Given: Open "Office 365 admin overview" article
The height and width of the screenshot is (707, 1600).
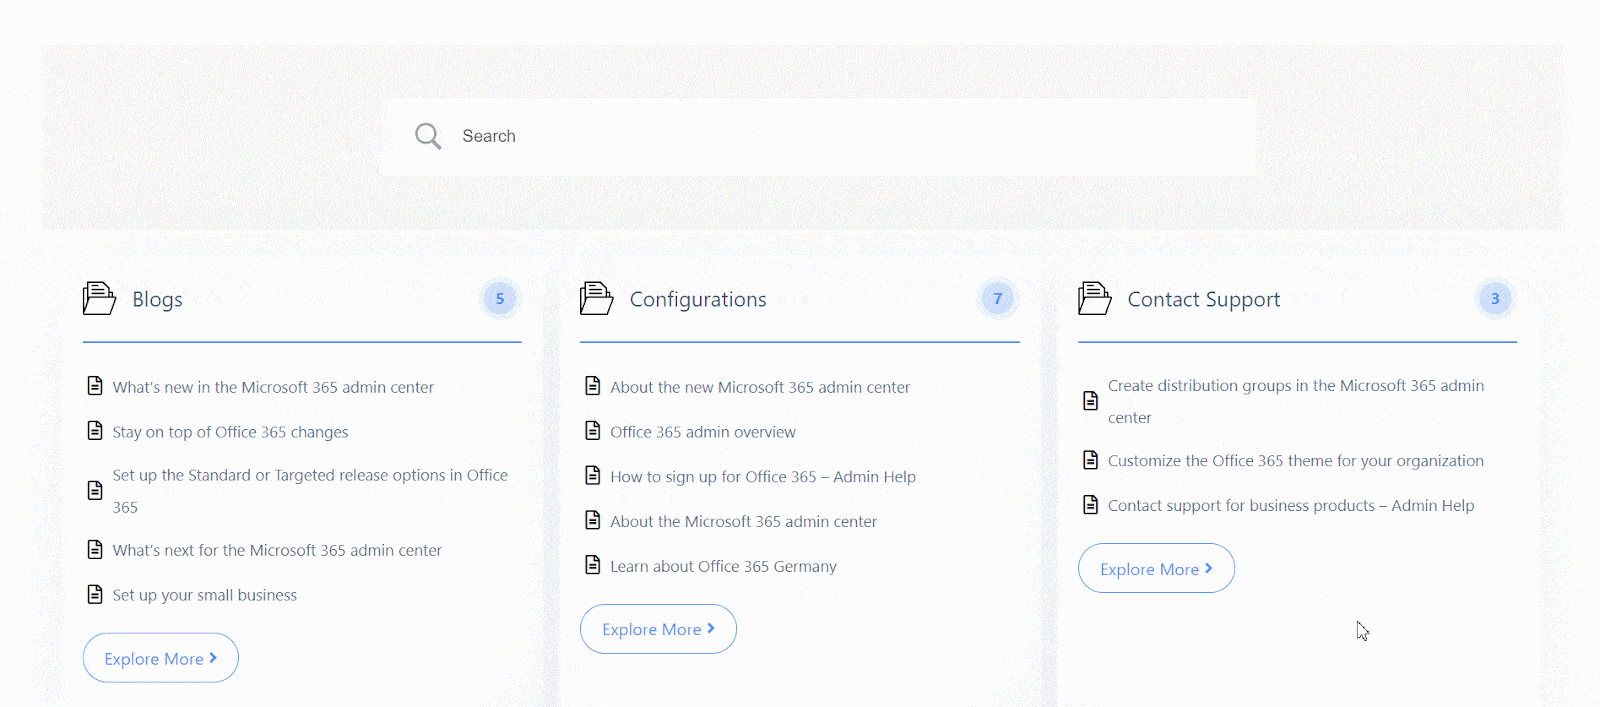Looking at the screenshot, I should tap(703, 432).
